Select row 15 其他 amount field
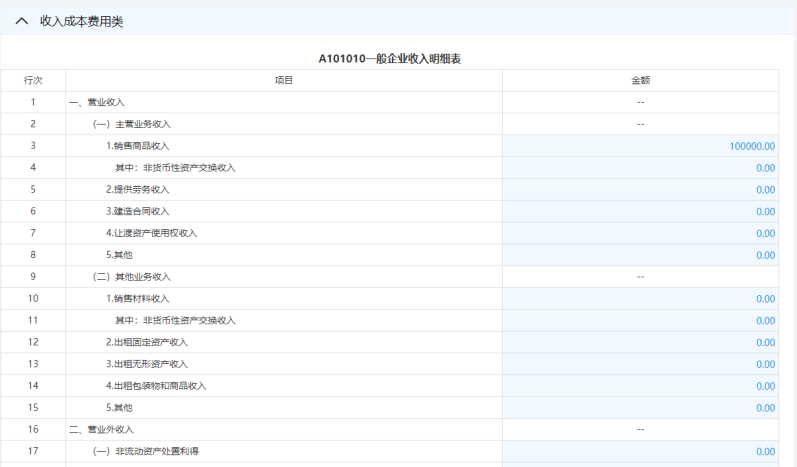Image resolution: width=797 pixels, height=467 pixels. coord(640,408)
